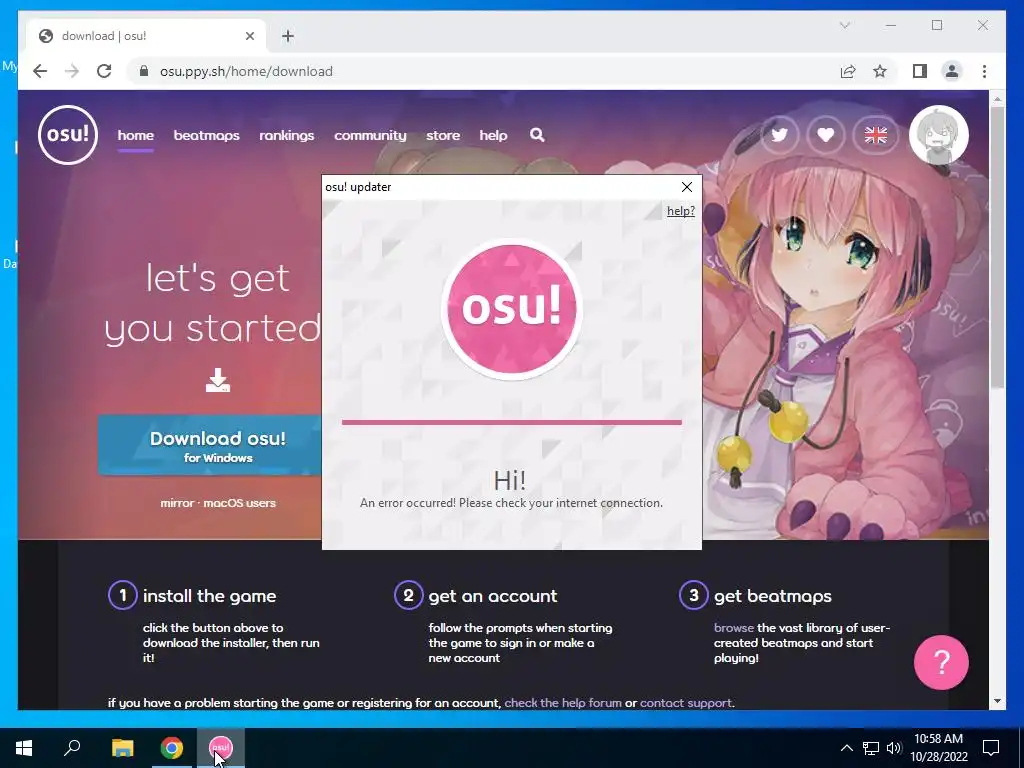Image resolution: width=1024 pixels, height=768 pixels.
Task: Open the mirror download link
Action: [177, 503]
